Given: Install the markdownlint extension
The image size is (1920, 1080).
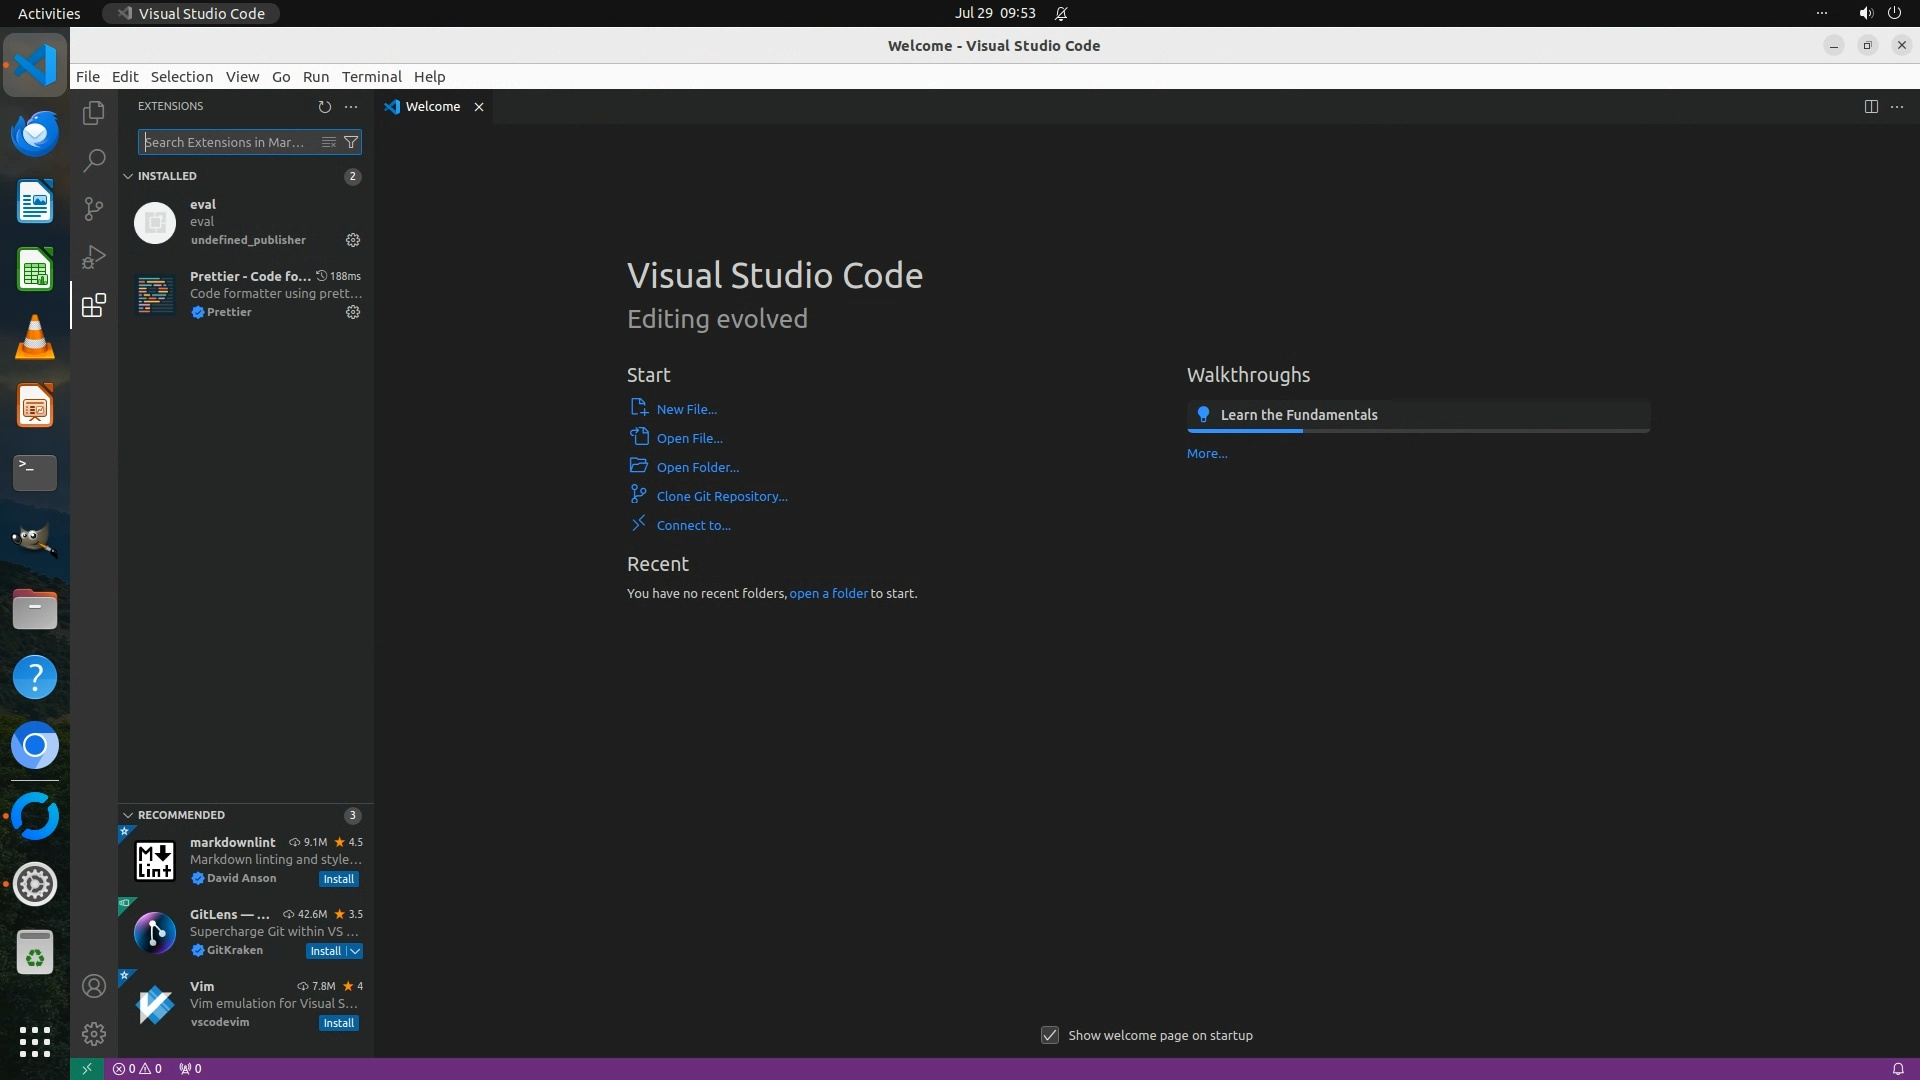Looking at the screenshot, I should tap(338, 879).
